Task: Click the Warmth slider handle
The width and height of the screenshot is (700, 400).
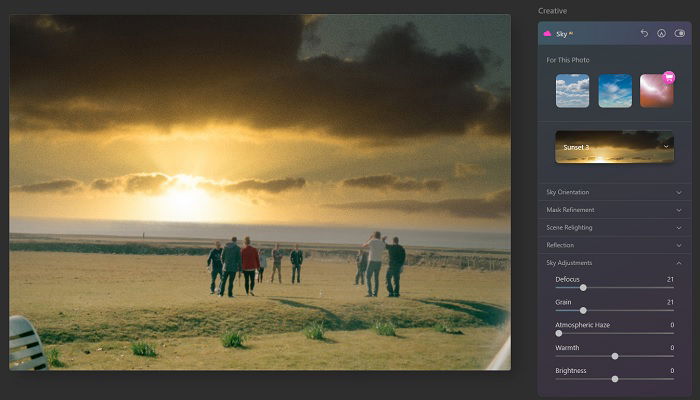Action: (614, 356)
